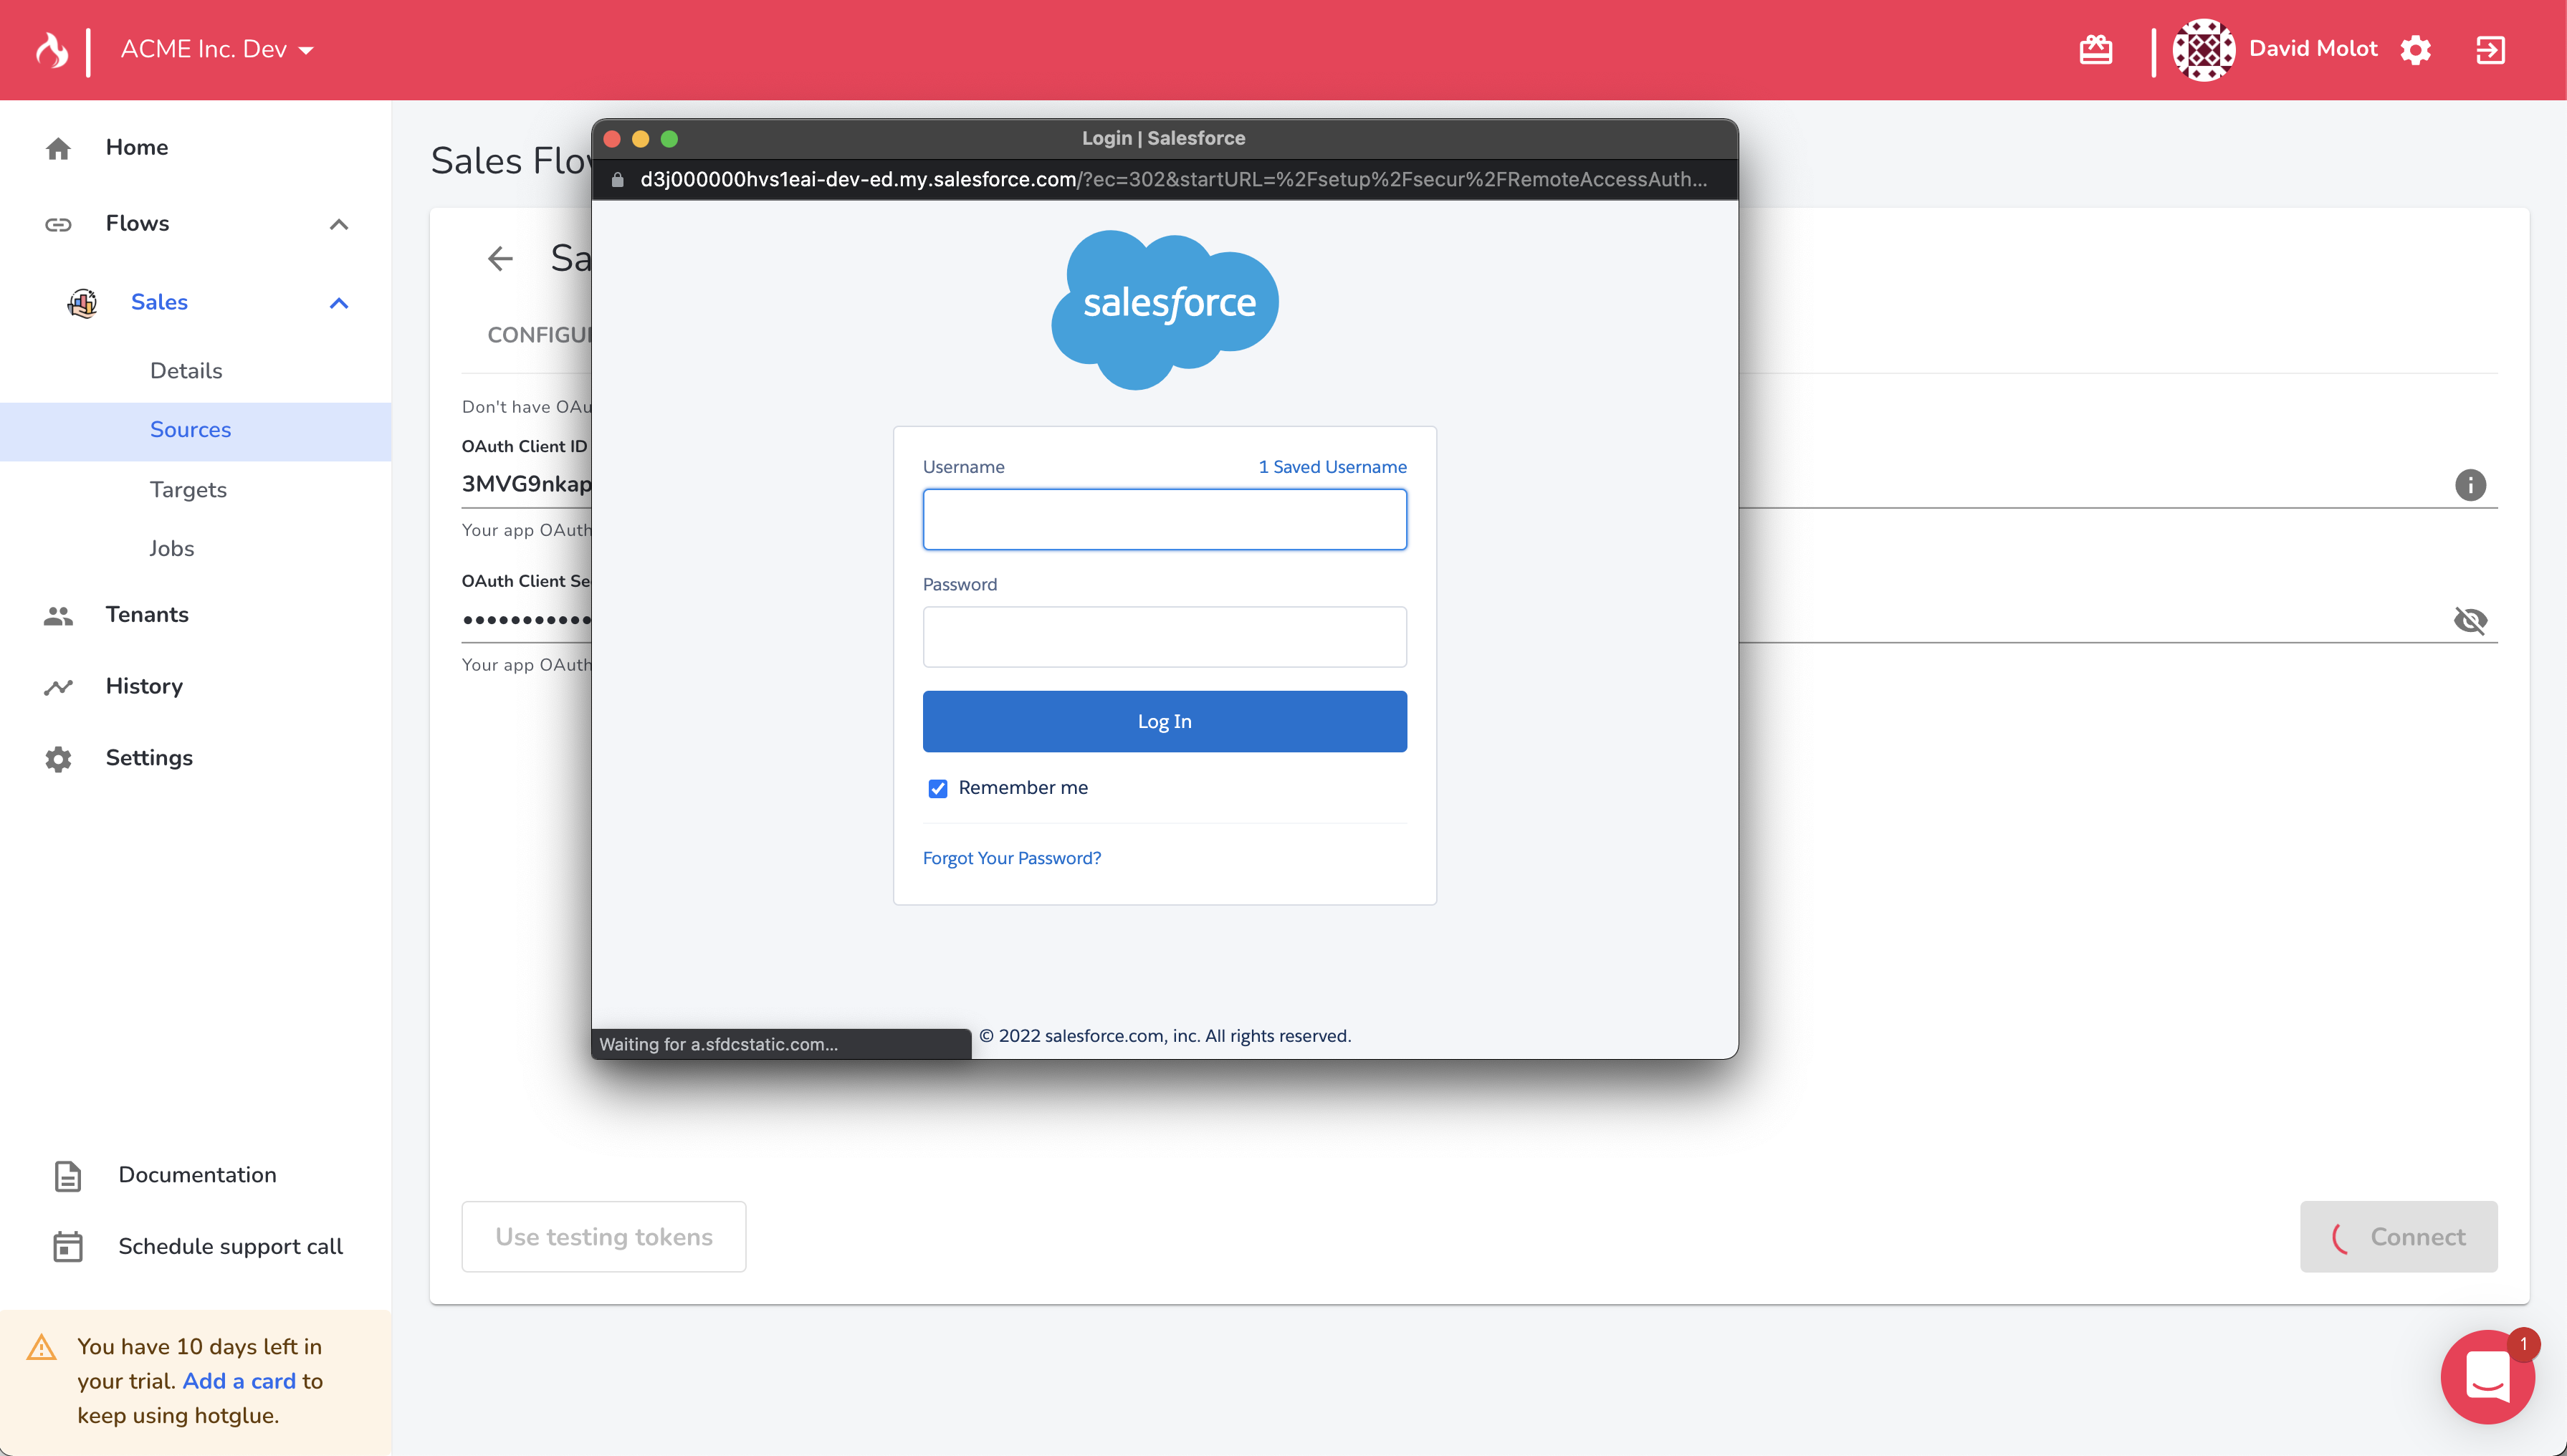Click the Flows link icon
This screenshot has width=2567, height=1456.
coord(58,224)
